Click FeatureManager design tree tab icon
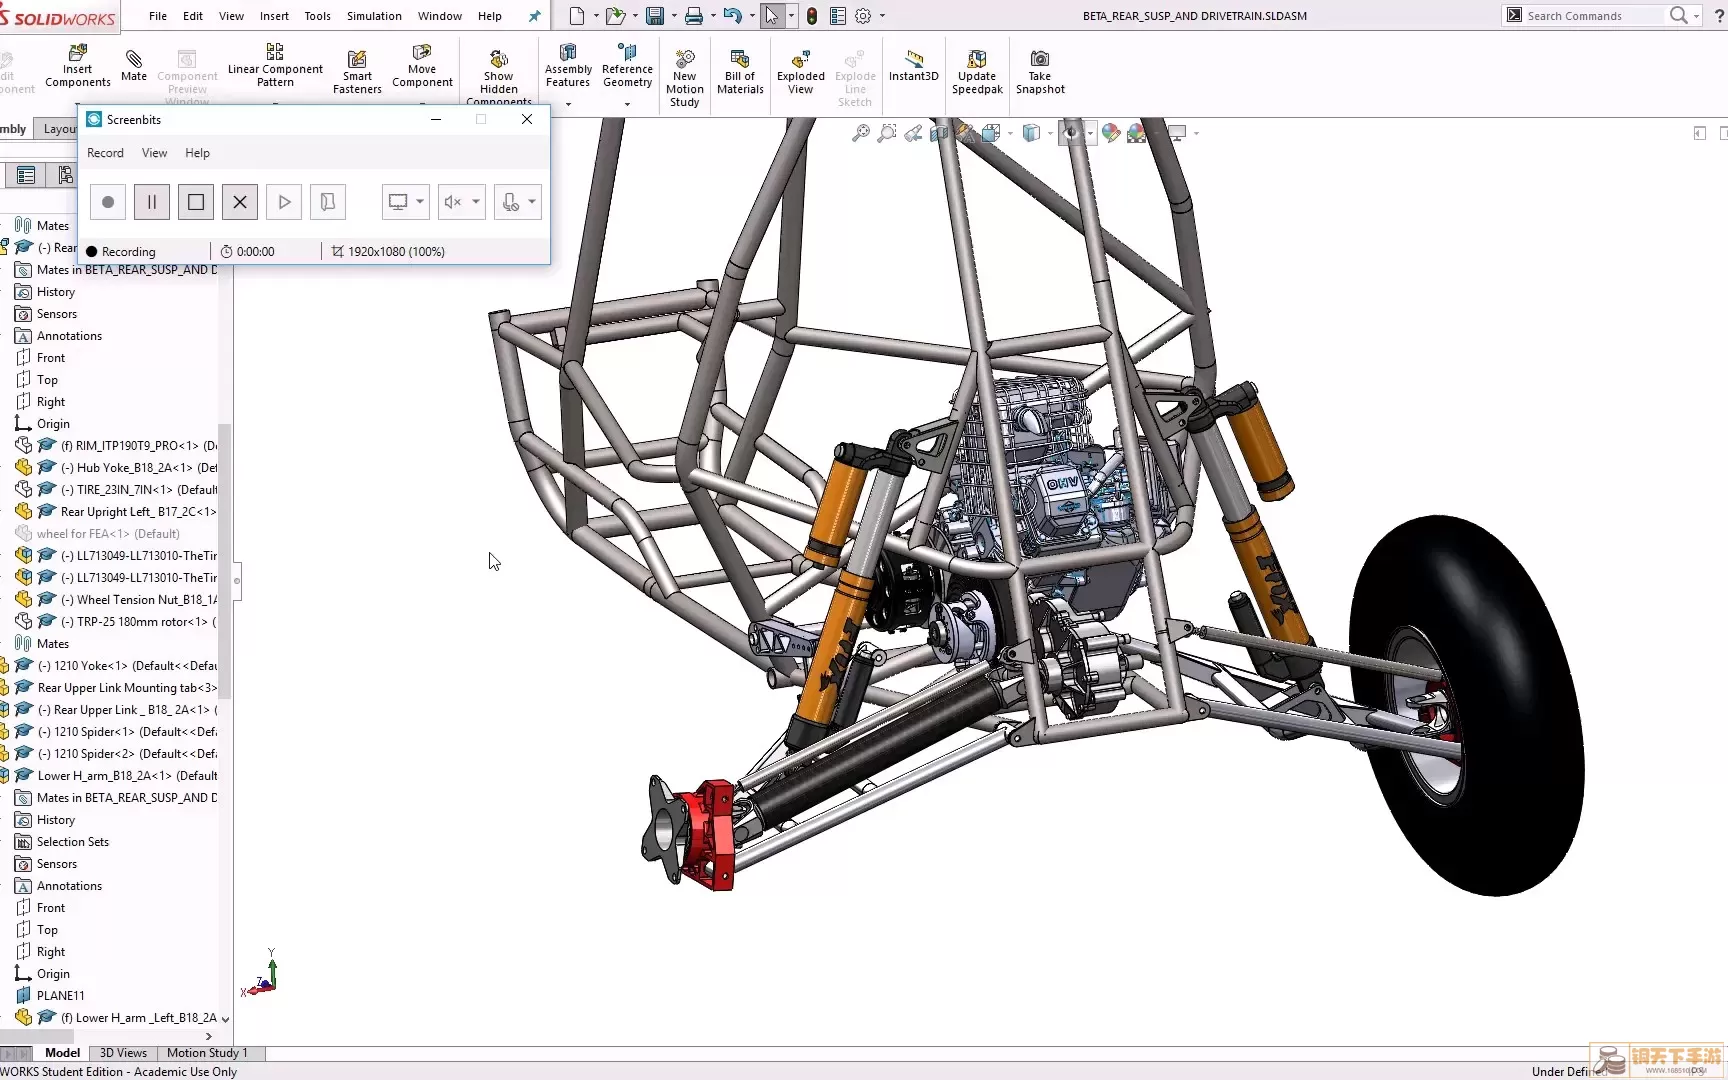 pos(26,176)
